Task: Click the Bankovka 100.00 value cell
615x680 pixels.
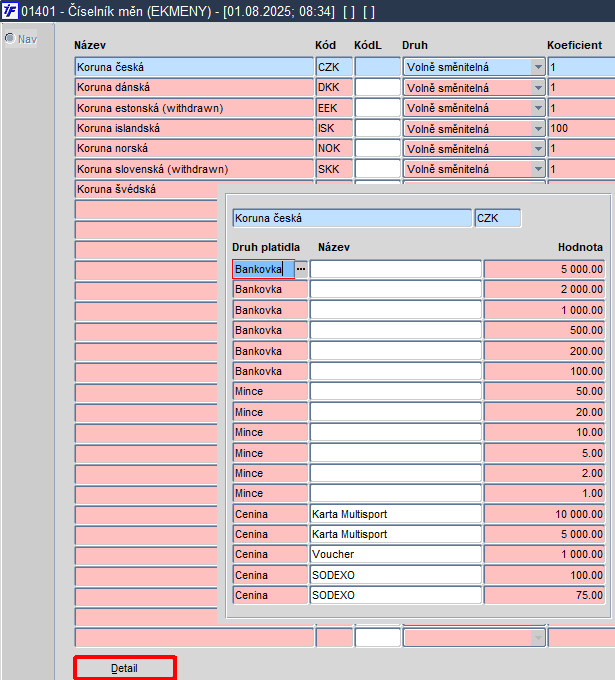Action: click(544, 371)
